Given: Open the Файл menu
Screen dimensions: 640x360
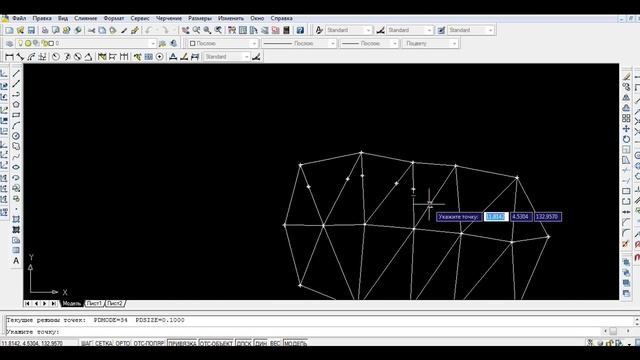Looking at the screenshot, I should pyautogui.click(x=19, y=18).
